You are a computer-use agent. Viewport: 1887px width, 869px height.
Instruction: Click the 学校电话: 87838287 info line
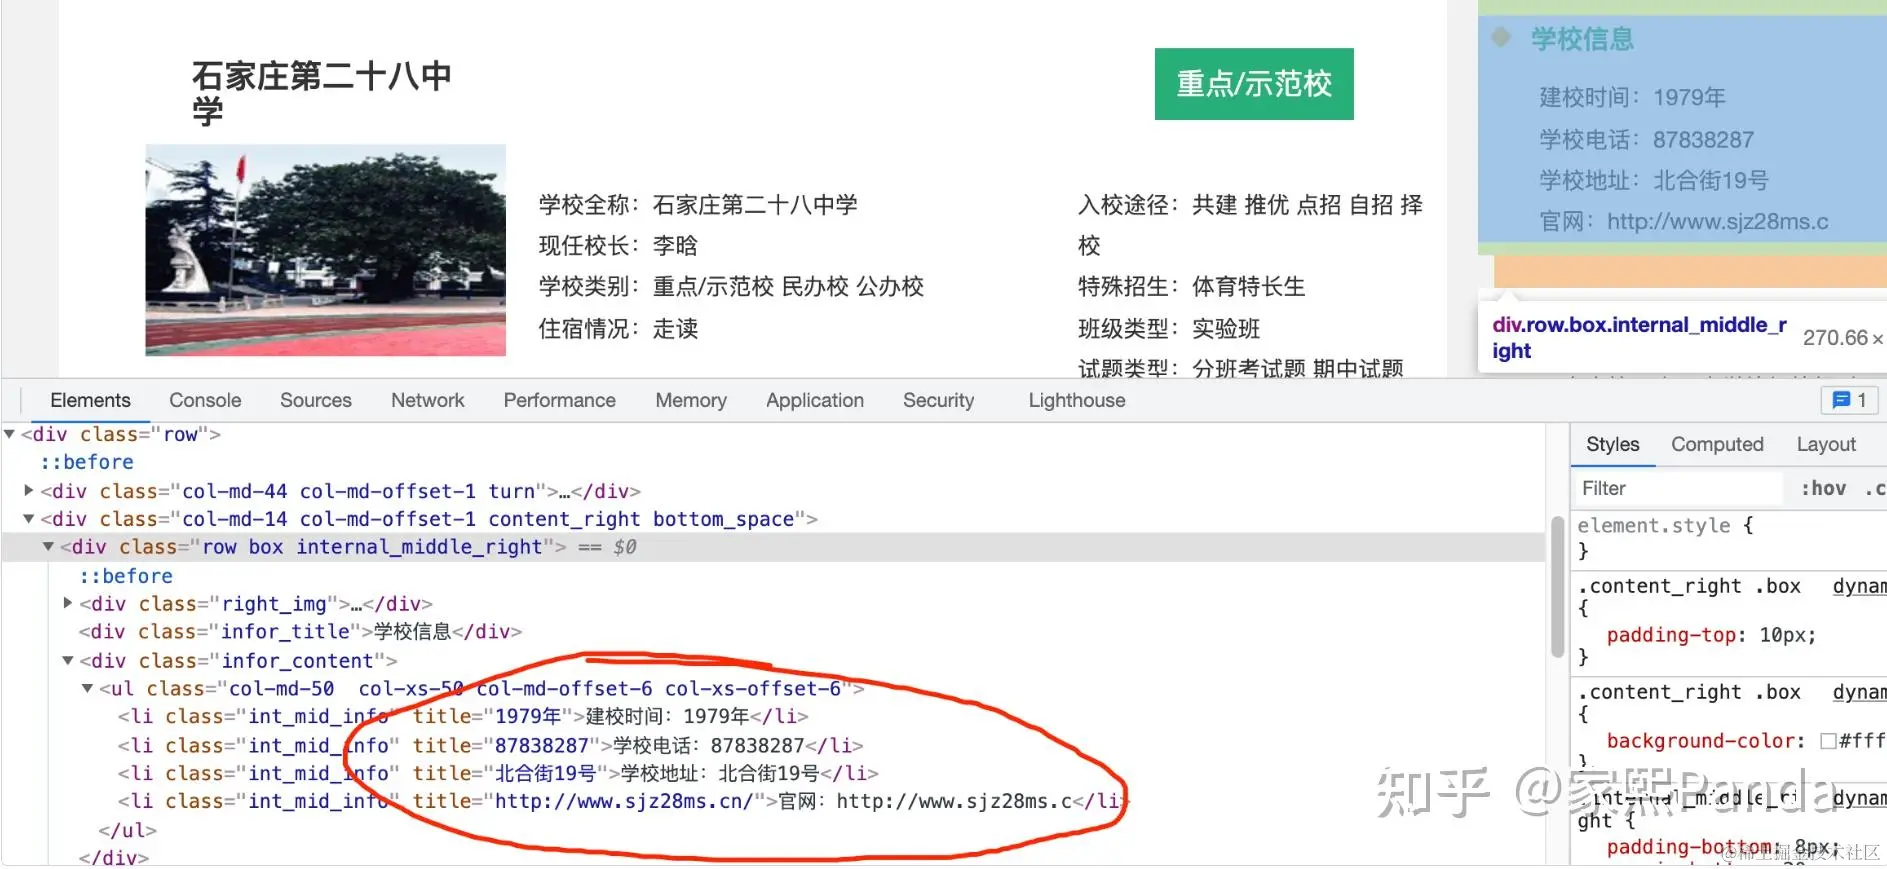coord(1646,139)
